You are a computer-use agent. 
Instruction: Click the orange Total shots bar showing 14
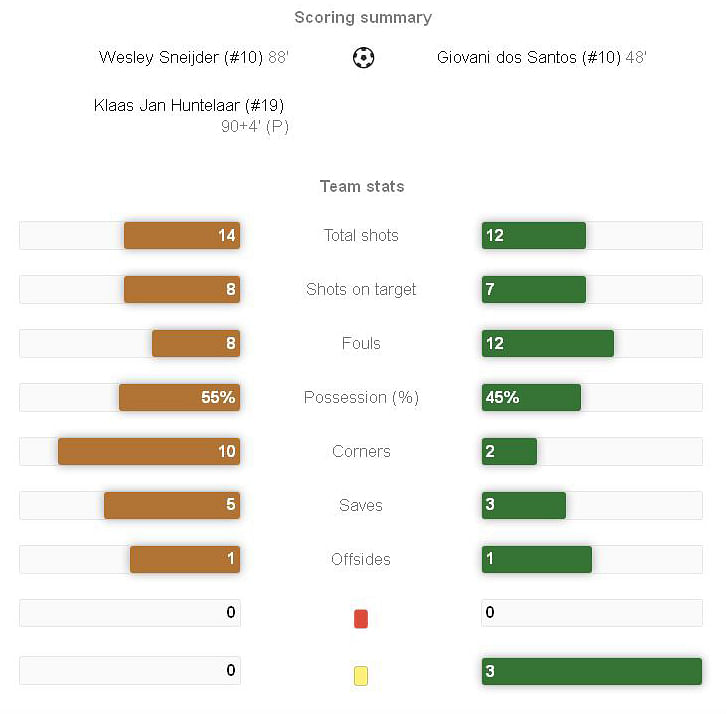(x=182, y=236)
